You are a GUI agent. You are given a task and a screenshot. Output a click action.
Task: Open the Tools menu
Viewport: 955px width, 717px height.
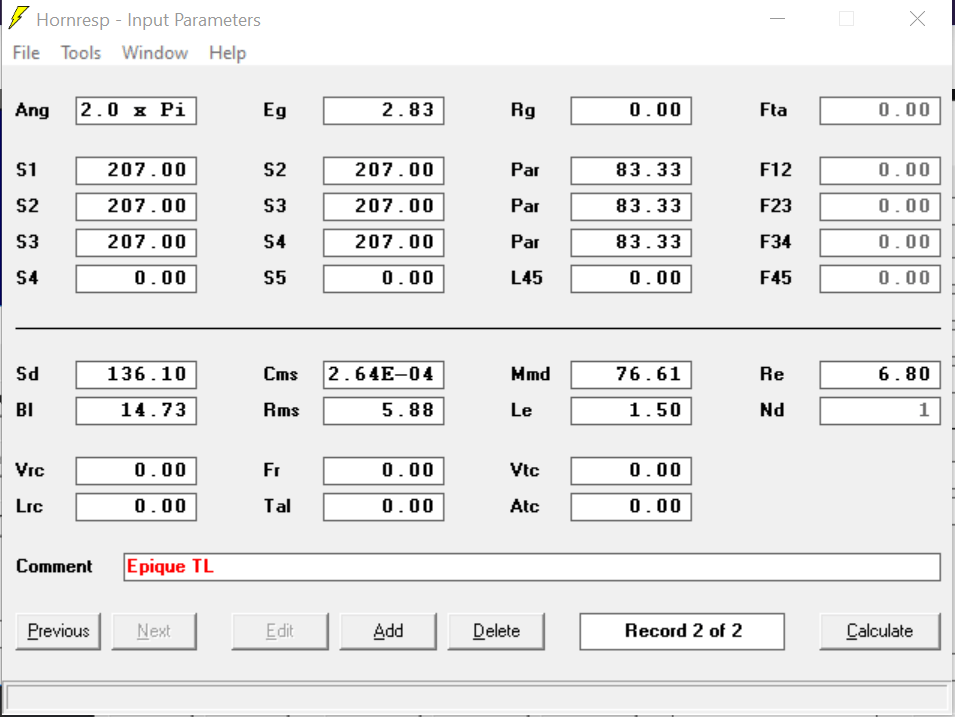80,53
